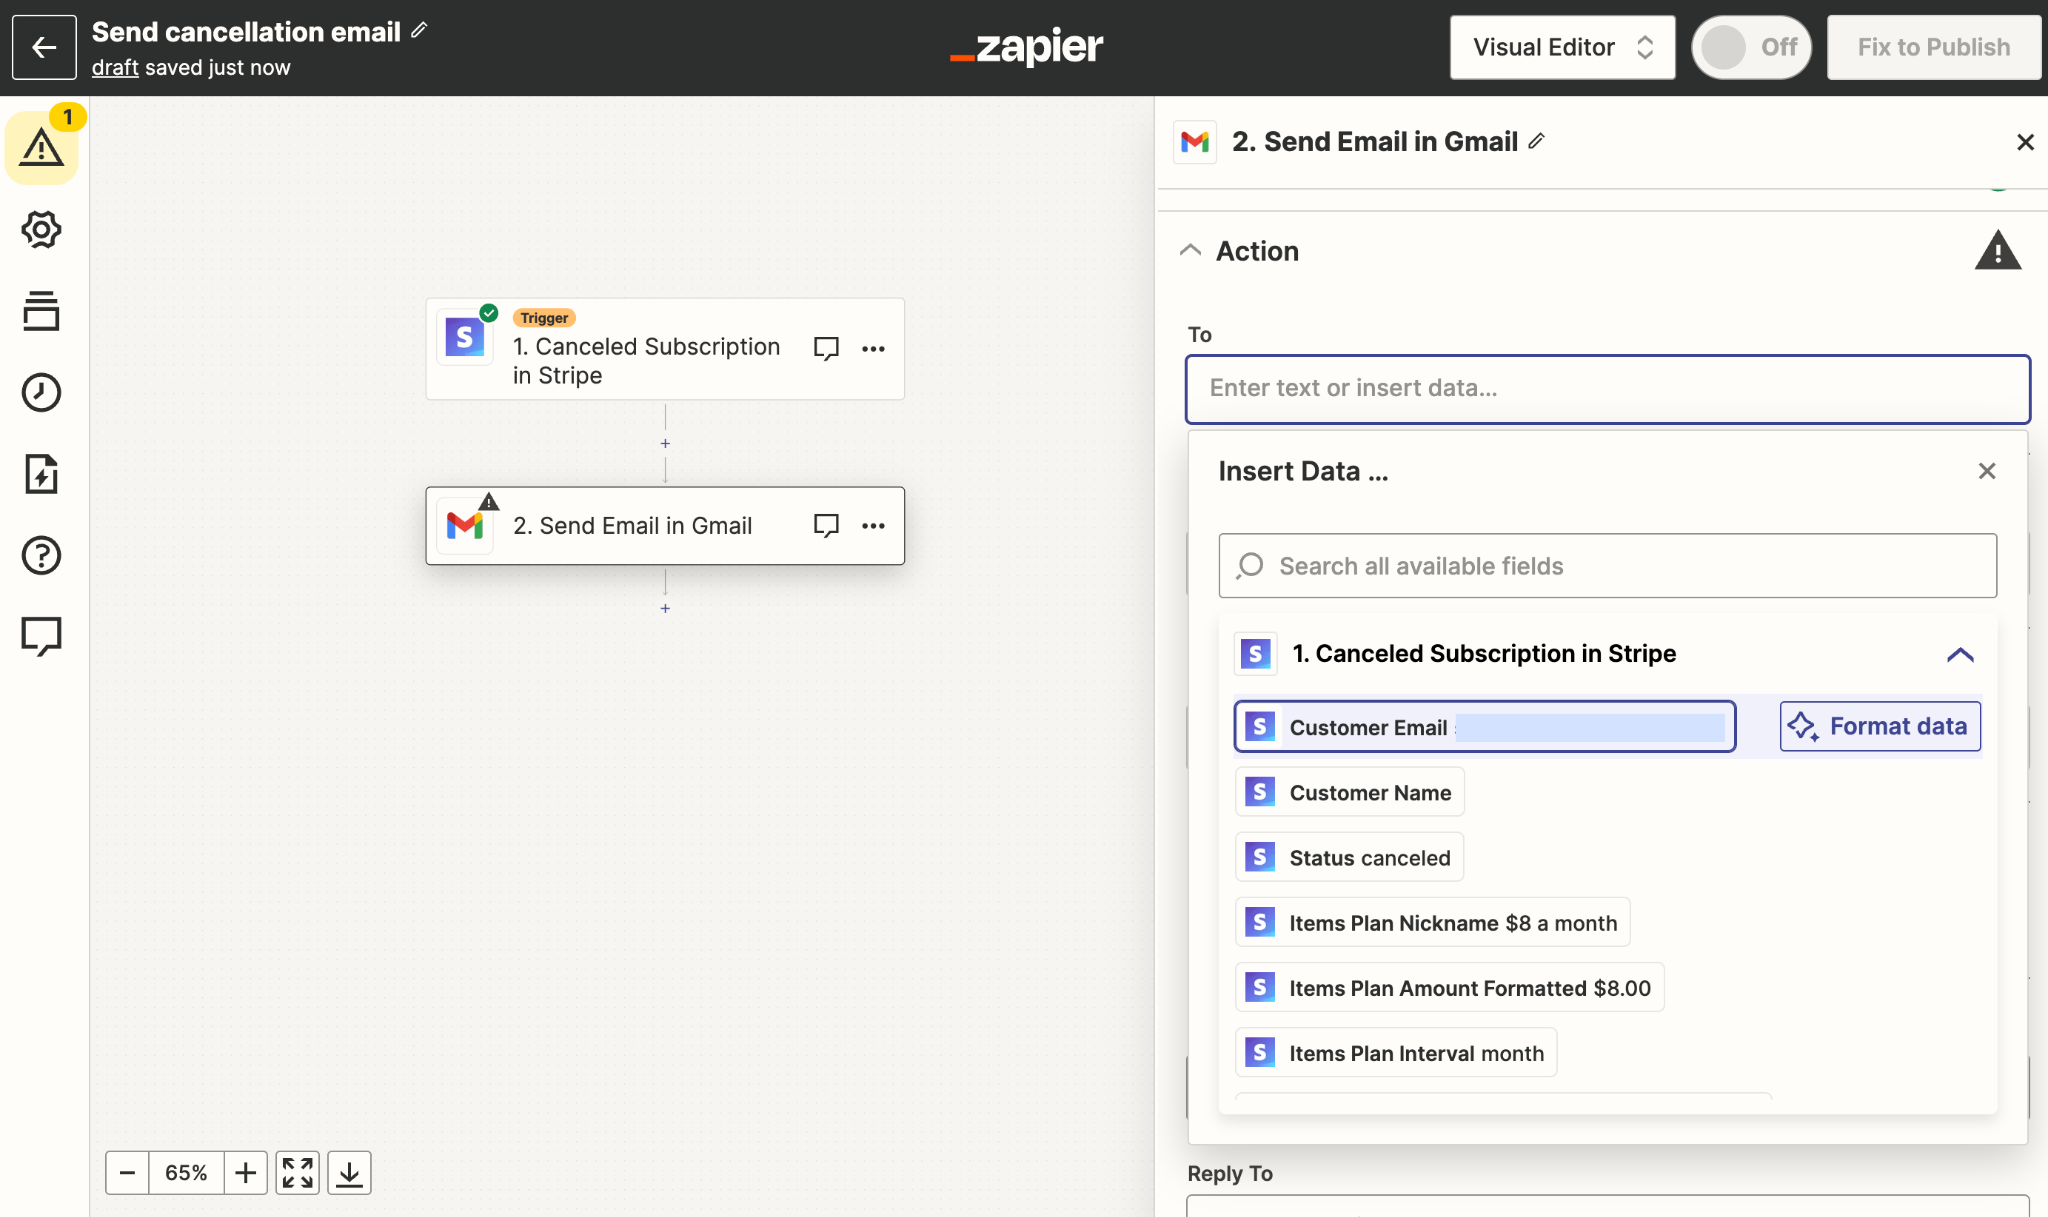Open help question mark icon
Viewport: 2048px width, 1217px height.
[41, 555]
